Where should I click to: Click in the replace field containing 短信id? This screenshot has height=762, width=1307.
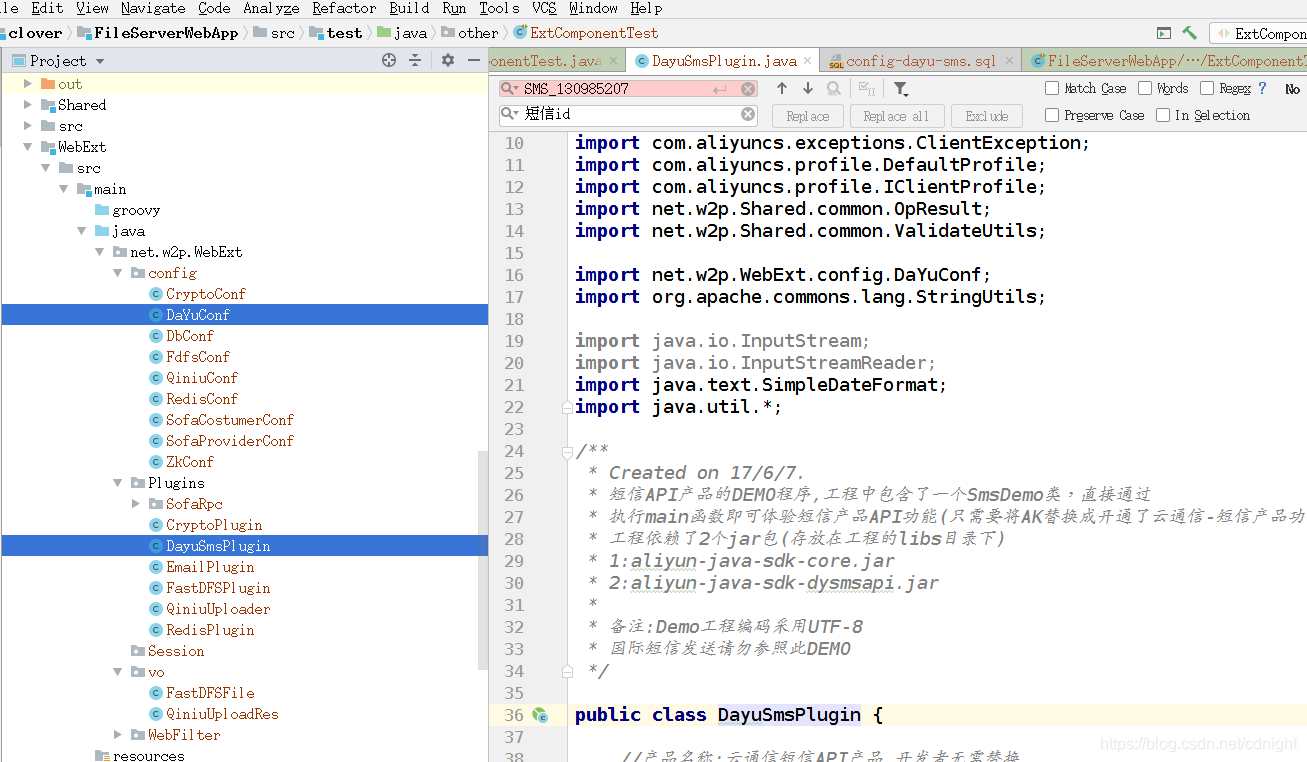(x=630, y=115)
